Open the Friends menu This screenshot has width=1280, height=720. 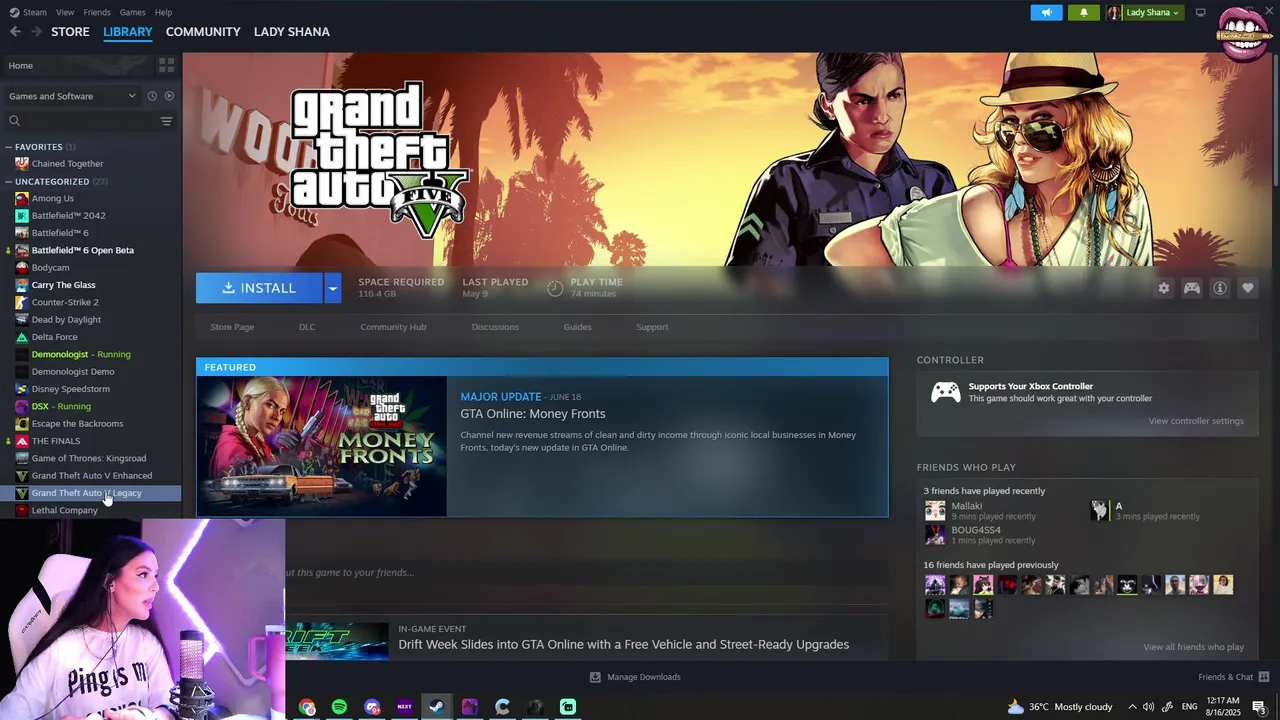pos(97,12)
